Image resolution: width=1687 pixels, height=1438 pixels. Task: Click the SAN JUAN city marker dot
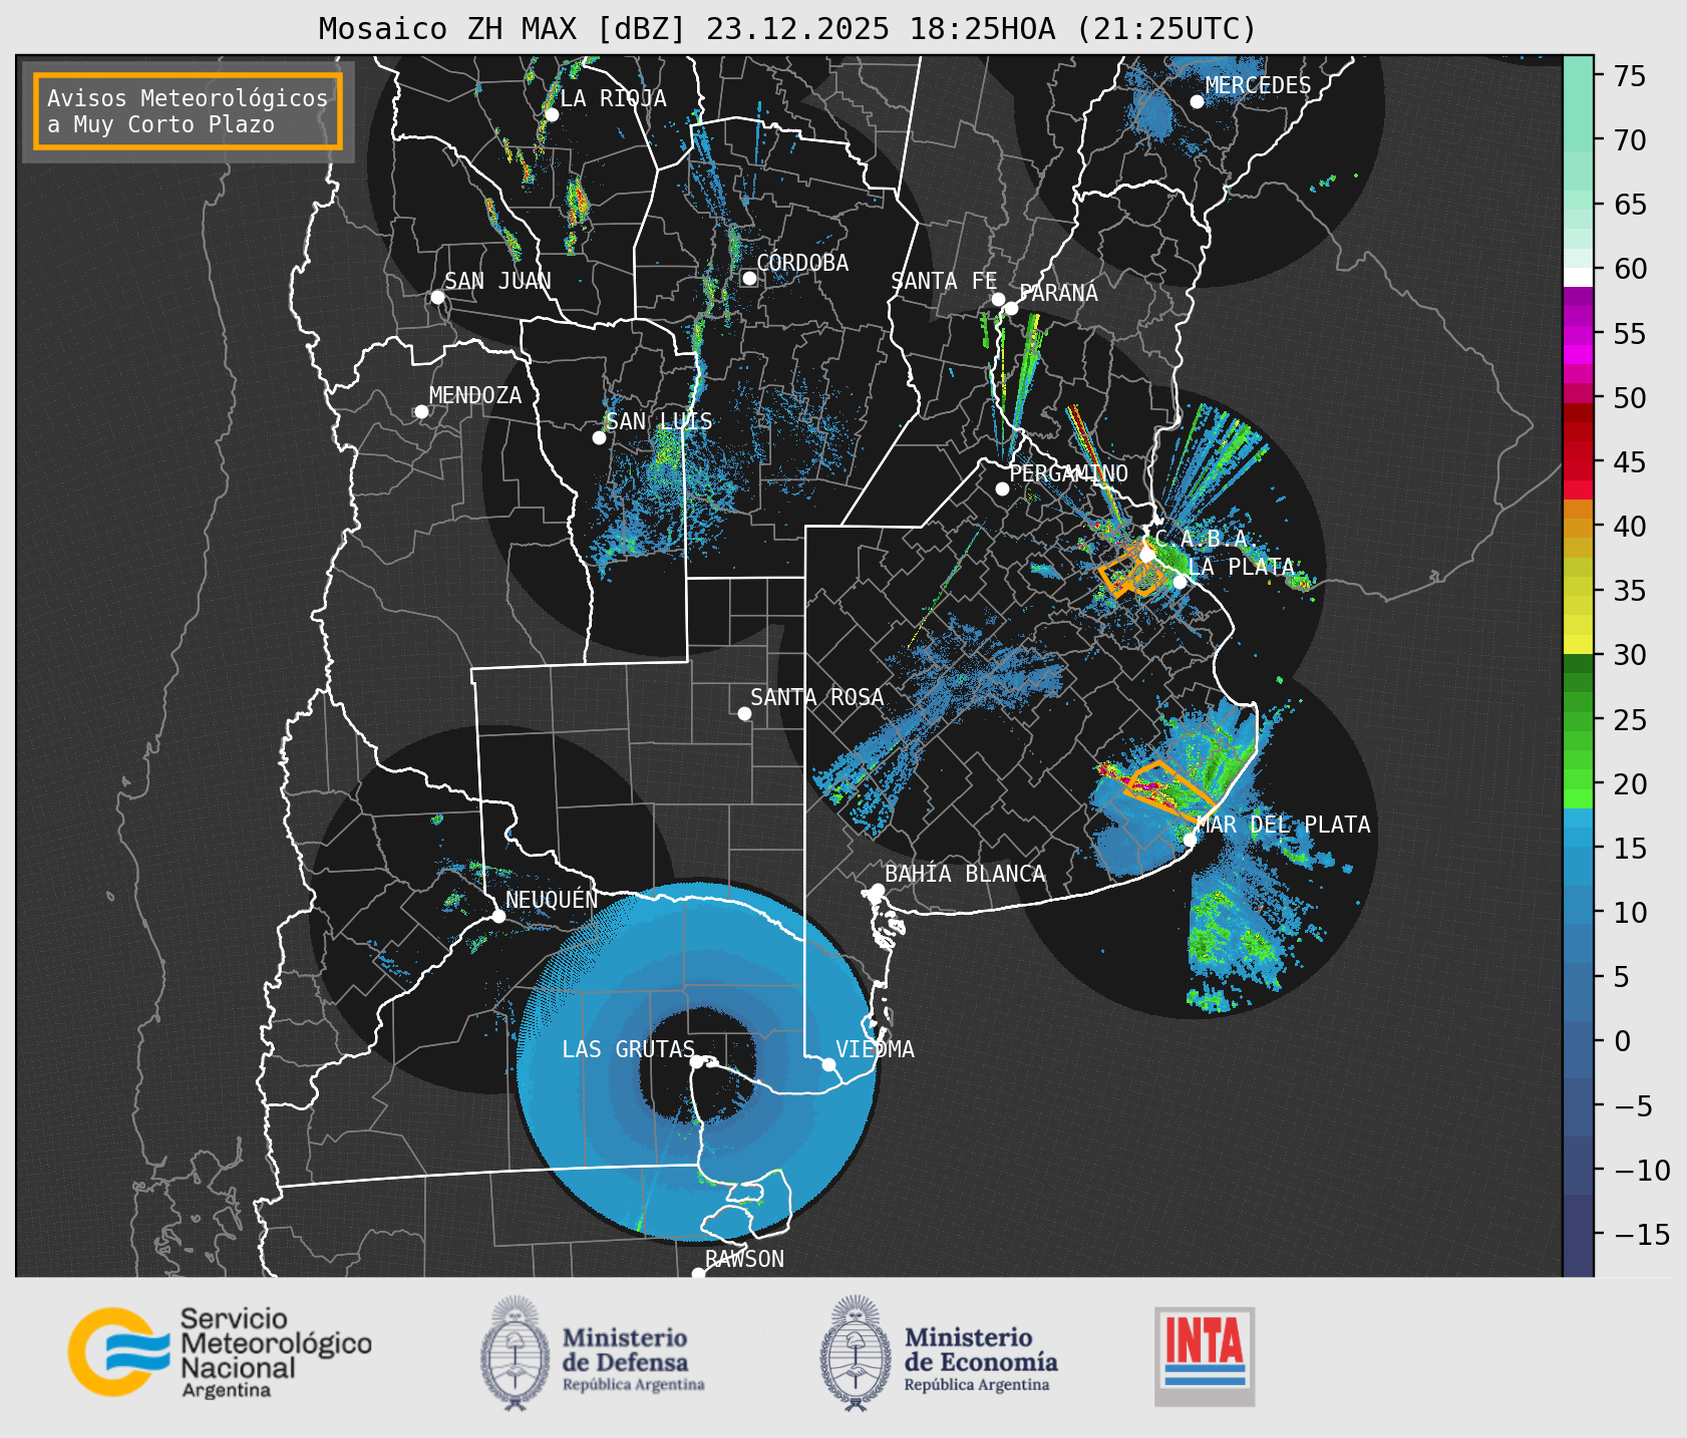coord(437,297)
